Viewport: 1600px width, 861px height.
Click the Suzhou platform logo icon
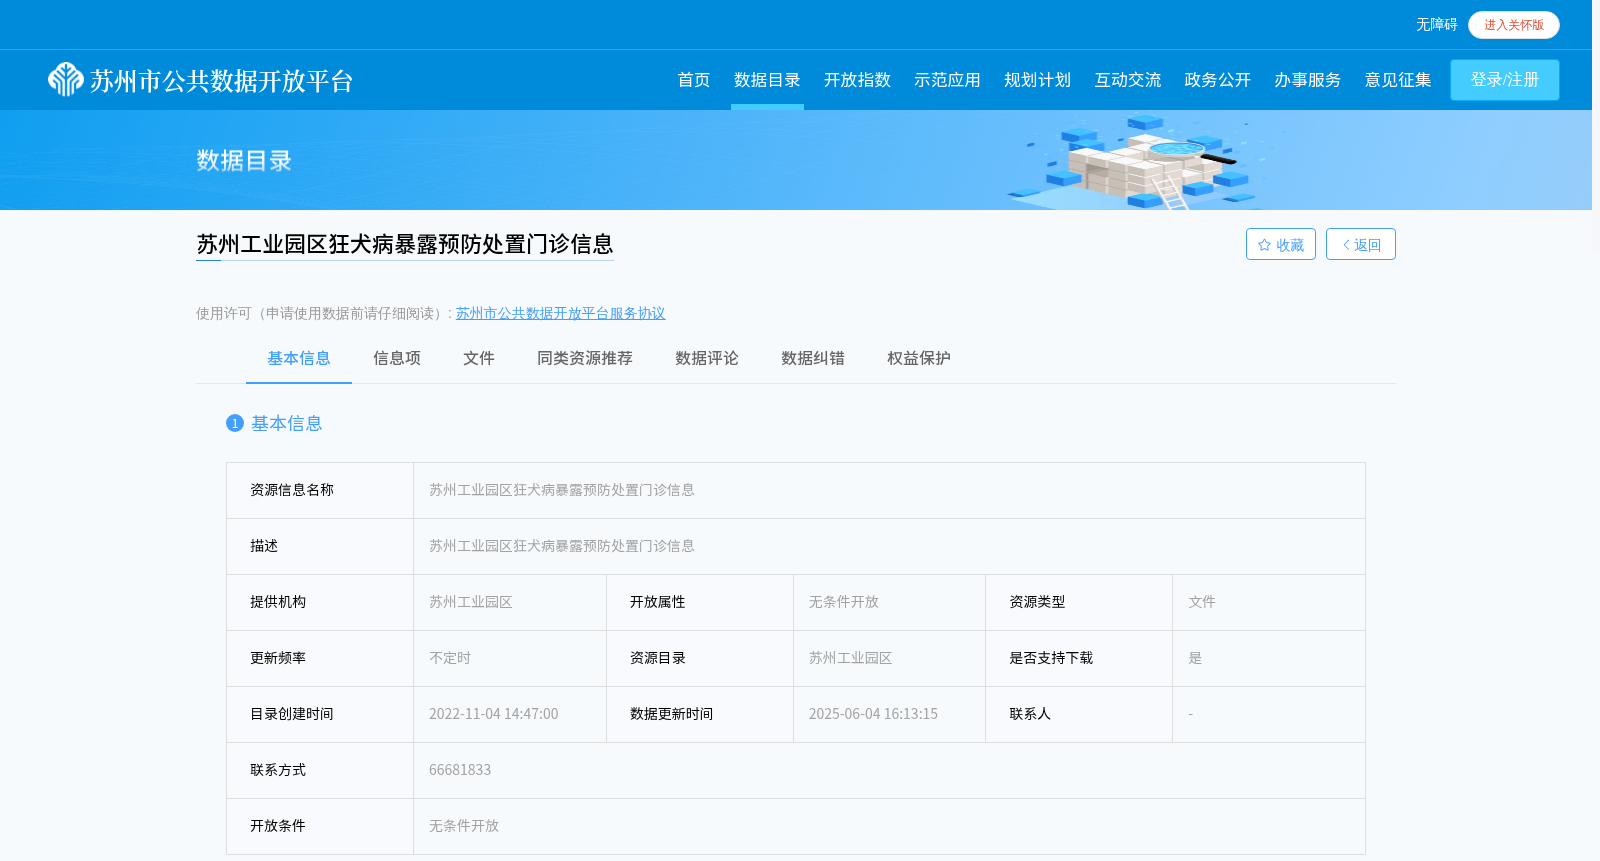pyautogui.click(x=66, y=80)
